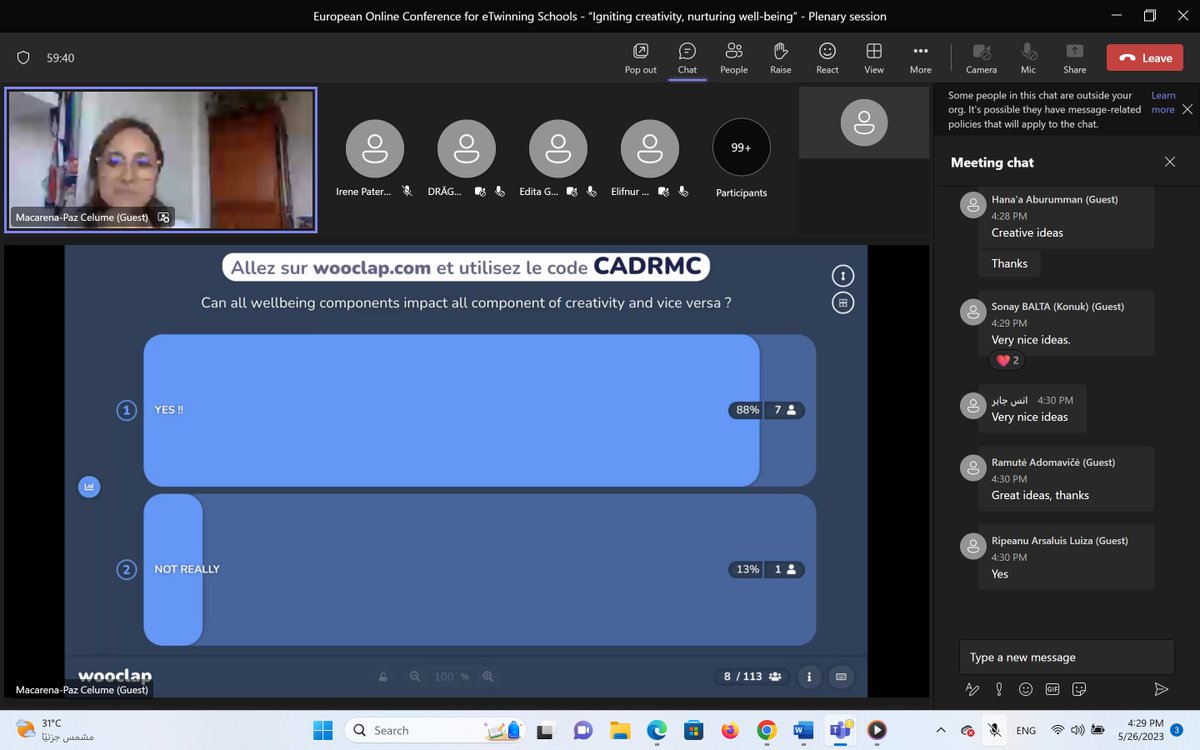Viewport: 1200px width, 750px height.
Task: Open the GIF picker in chat
Action: click(x=1052, y=689)
